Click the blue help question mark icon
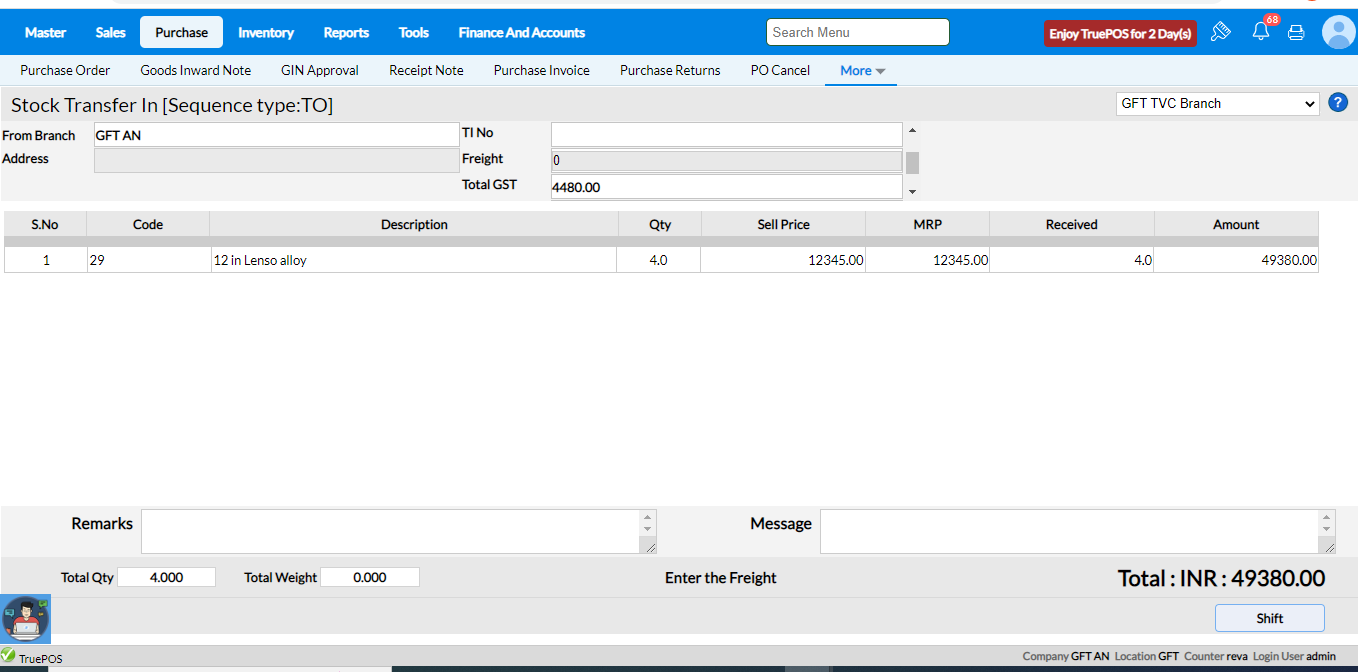The image size is (1358, 672). [x=1338, y=103]
